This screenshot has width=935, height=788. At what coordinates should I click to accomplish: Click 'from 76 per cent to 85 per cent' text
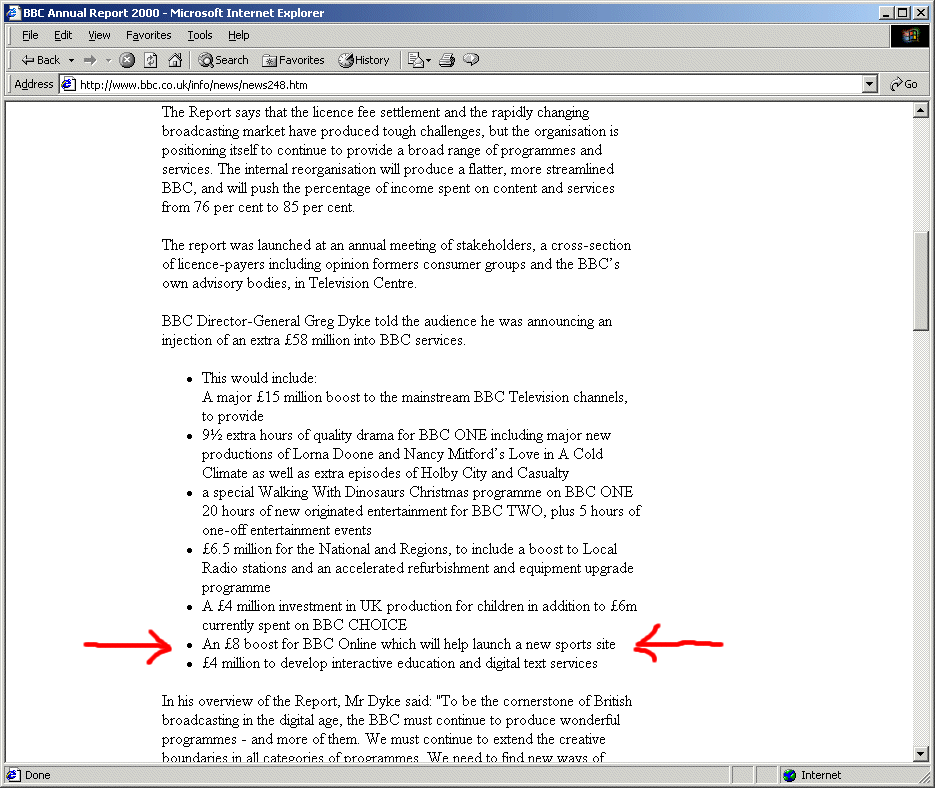tap(258, 207)
